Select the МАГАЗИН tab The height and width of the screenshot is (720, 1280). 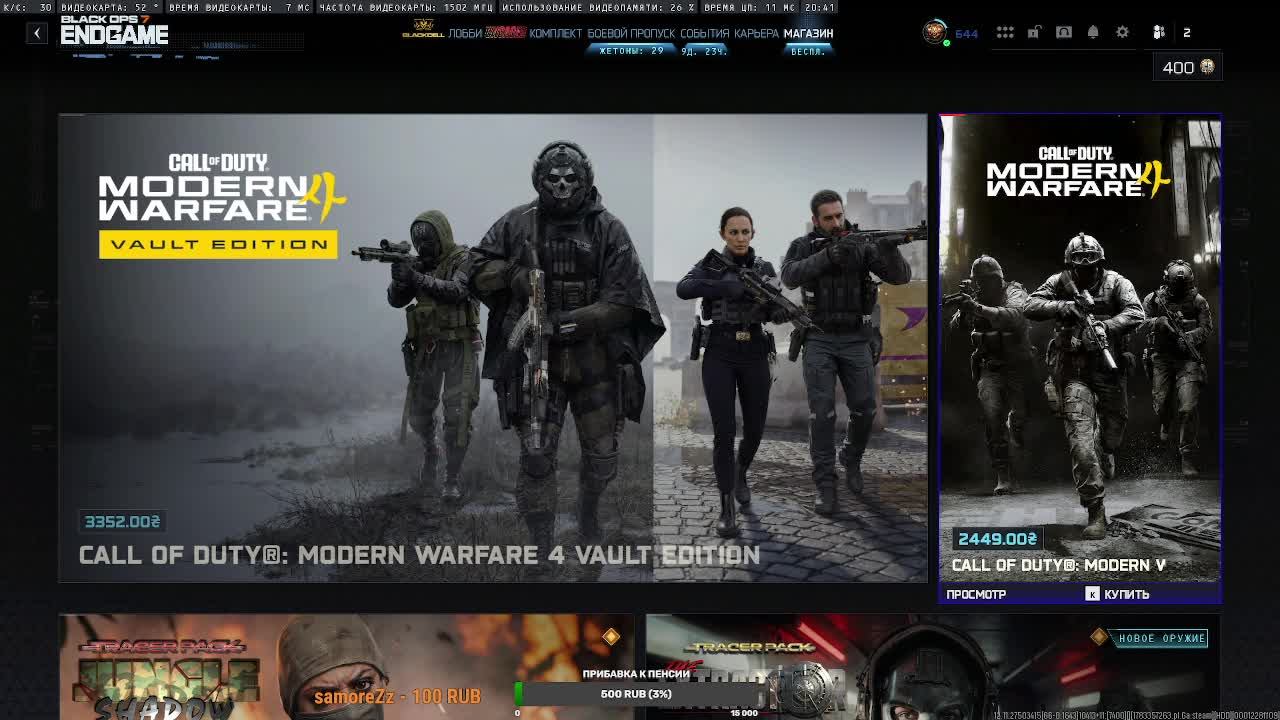(808, 33)
